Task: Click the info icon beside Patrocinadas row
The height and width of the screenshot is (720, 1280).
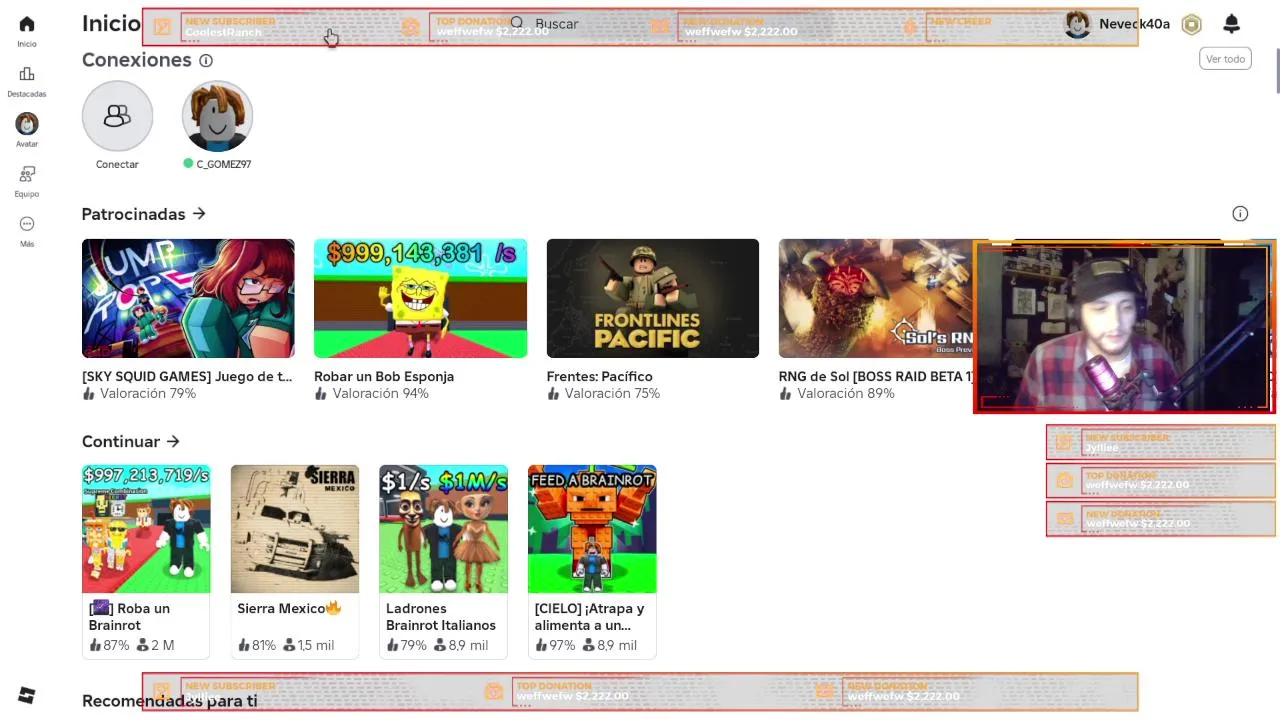Action: click(x=1240, y=214)
